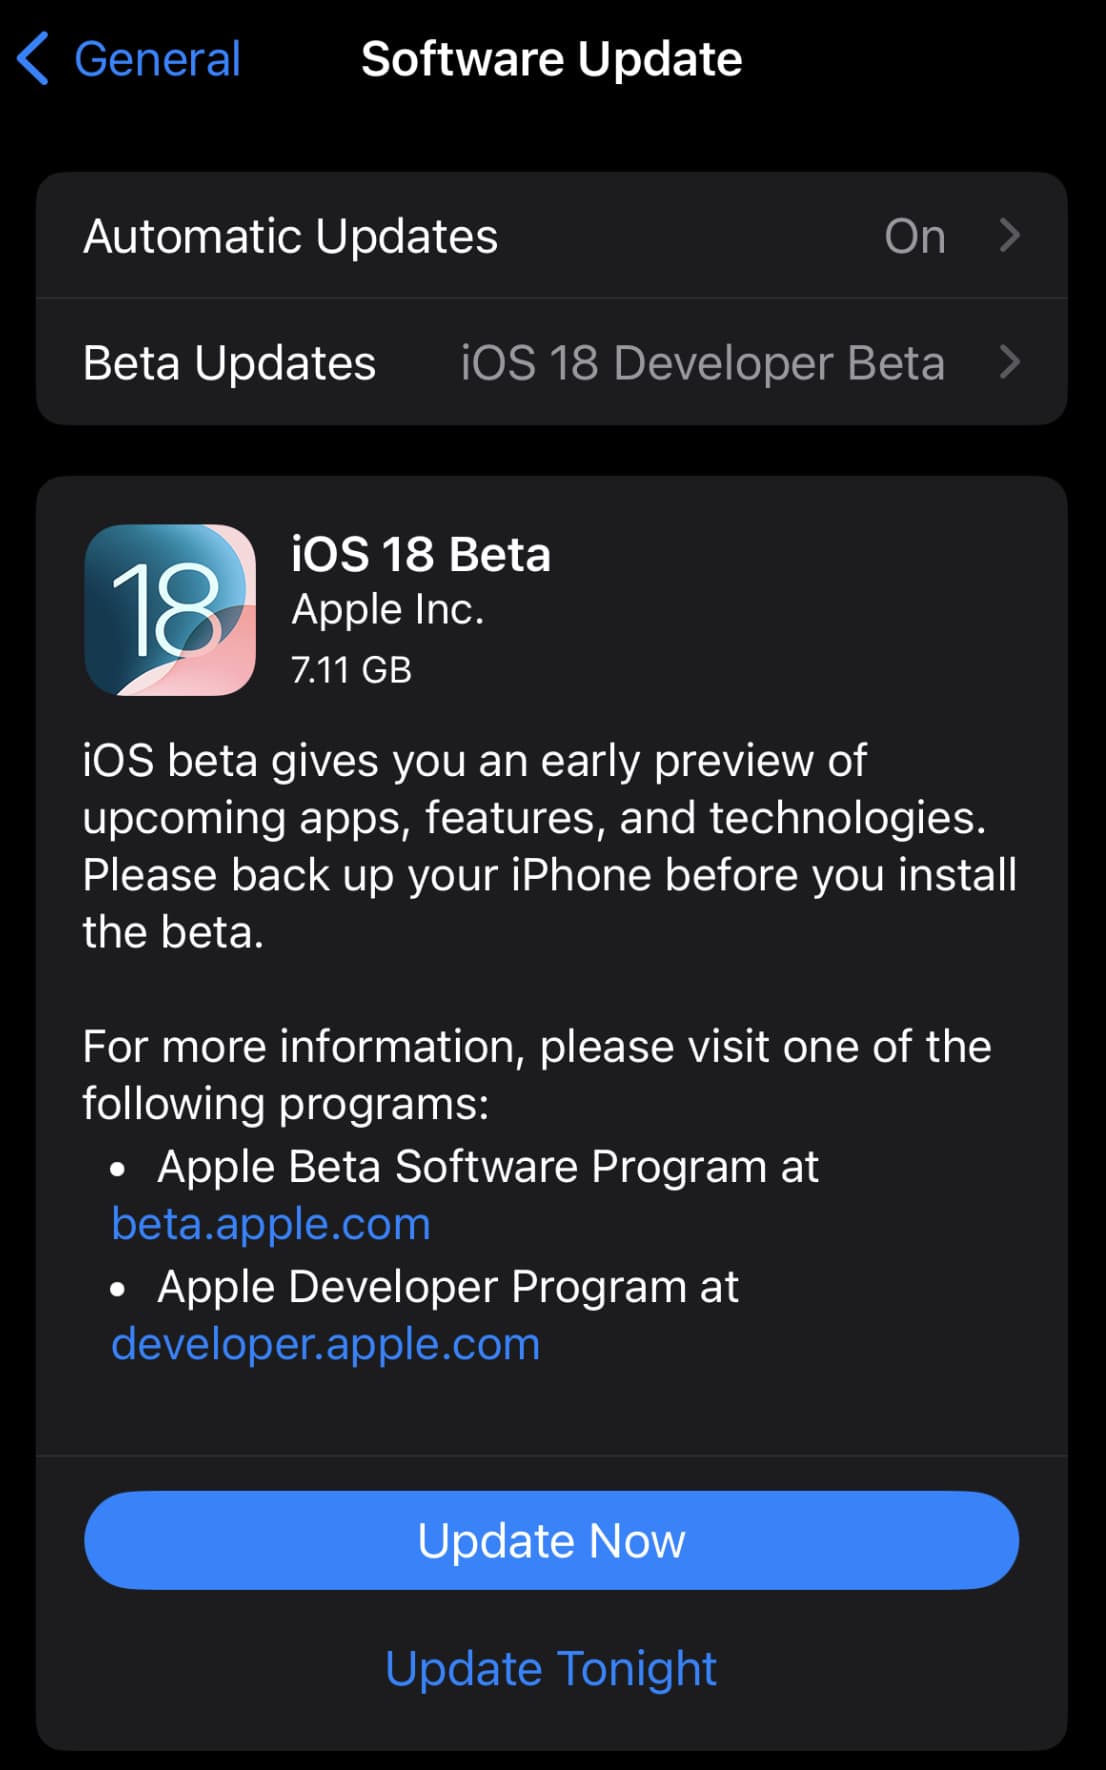Schedule update by tapping Update Tonight

pos(551,1667)
